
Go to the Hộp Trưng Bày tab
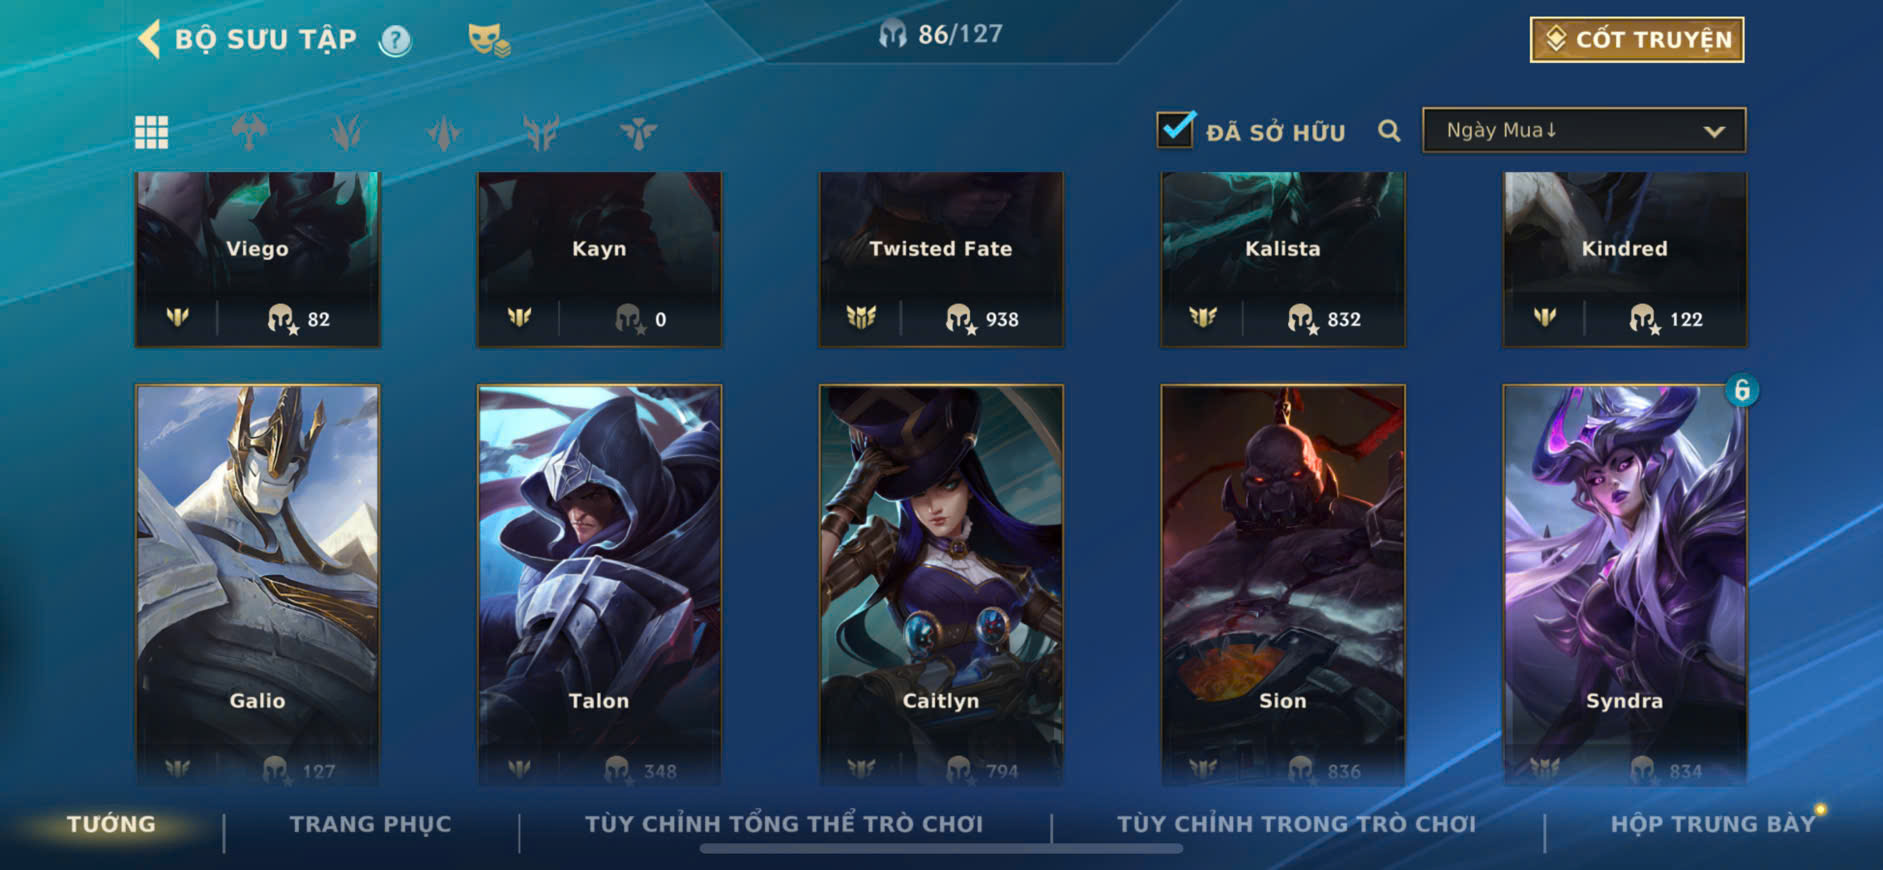[1712, 824]
